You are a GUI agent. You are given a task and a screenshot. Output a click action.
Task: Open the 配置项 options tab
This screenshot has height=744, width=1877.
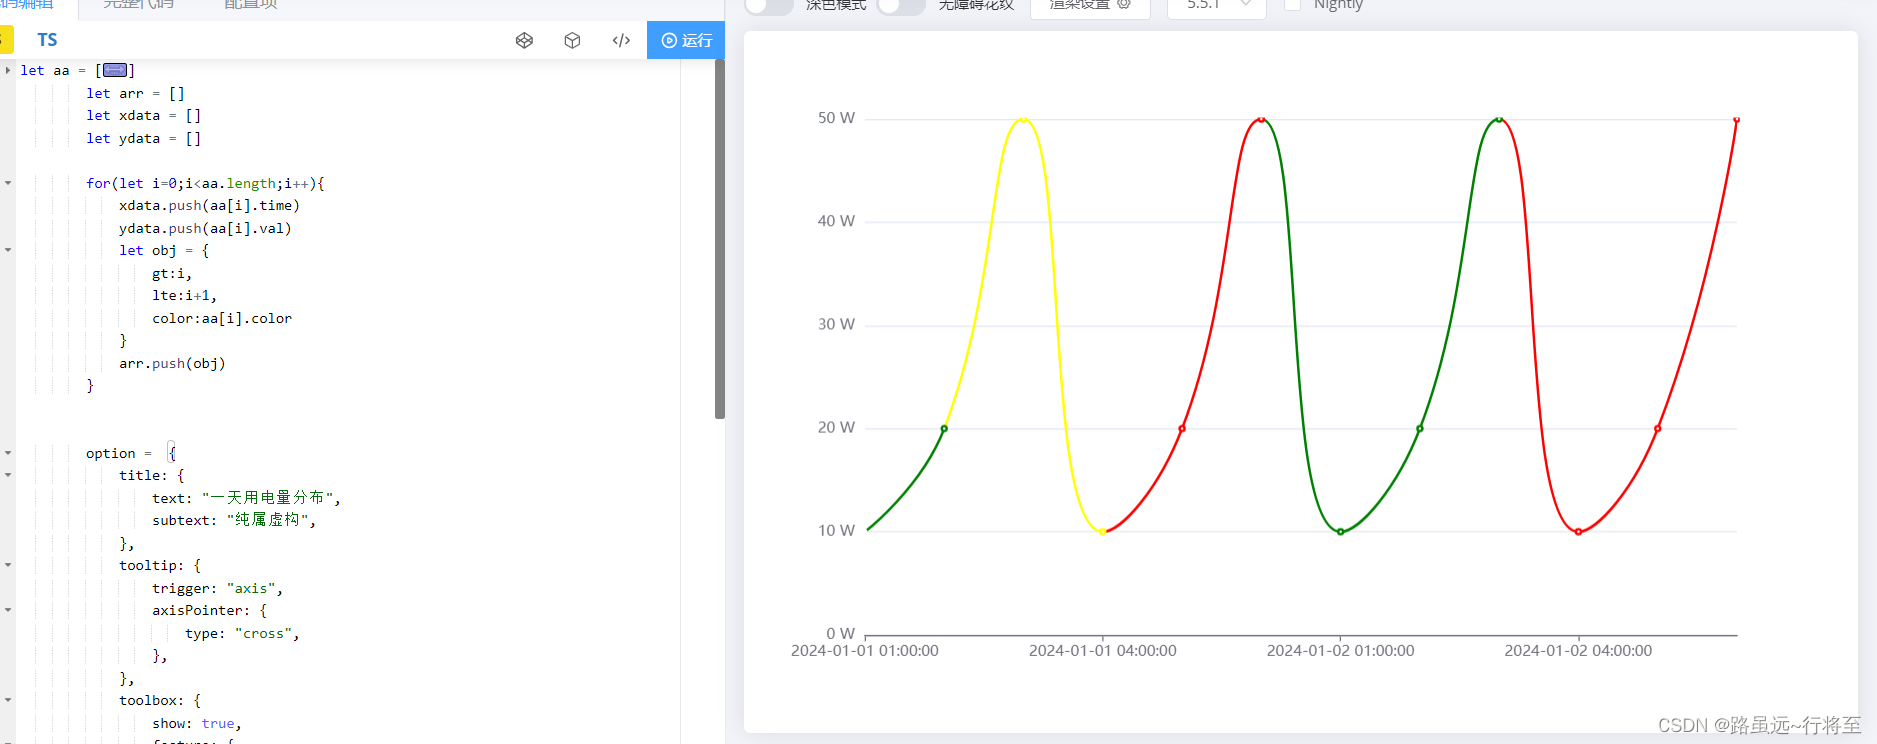coord(251,5)
